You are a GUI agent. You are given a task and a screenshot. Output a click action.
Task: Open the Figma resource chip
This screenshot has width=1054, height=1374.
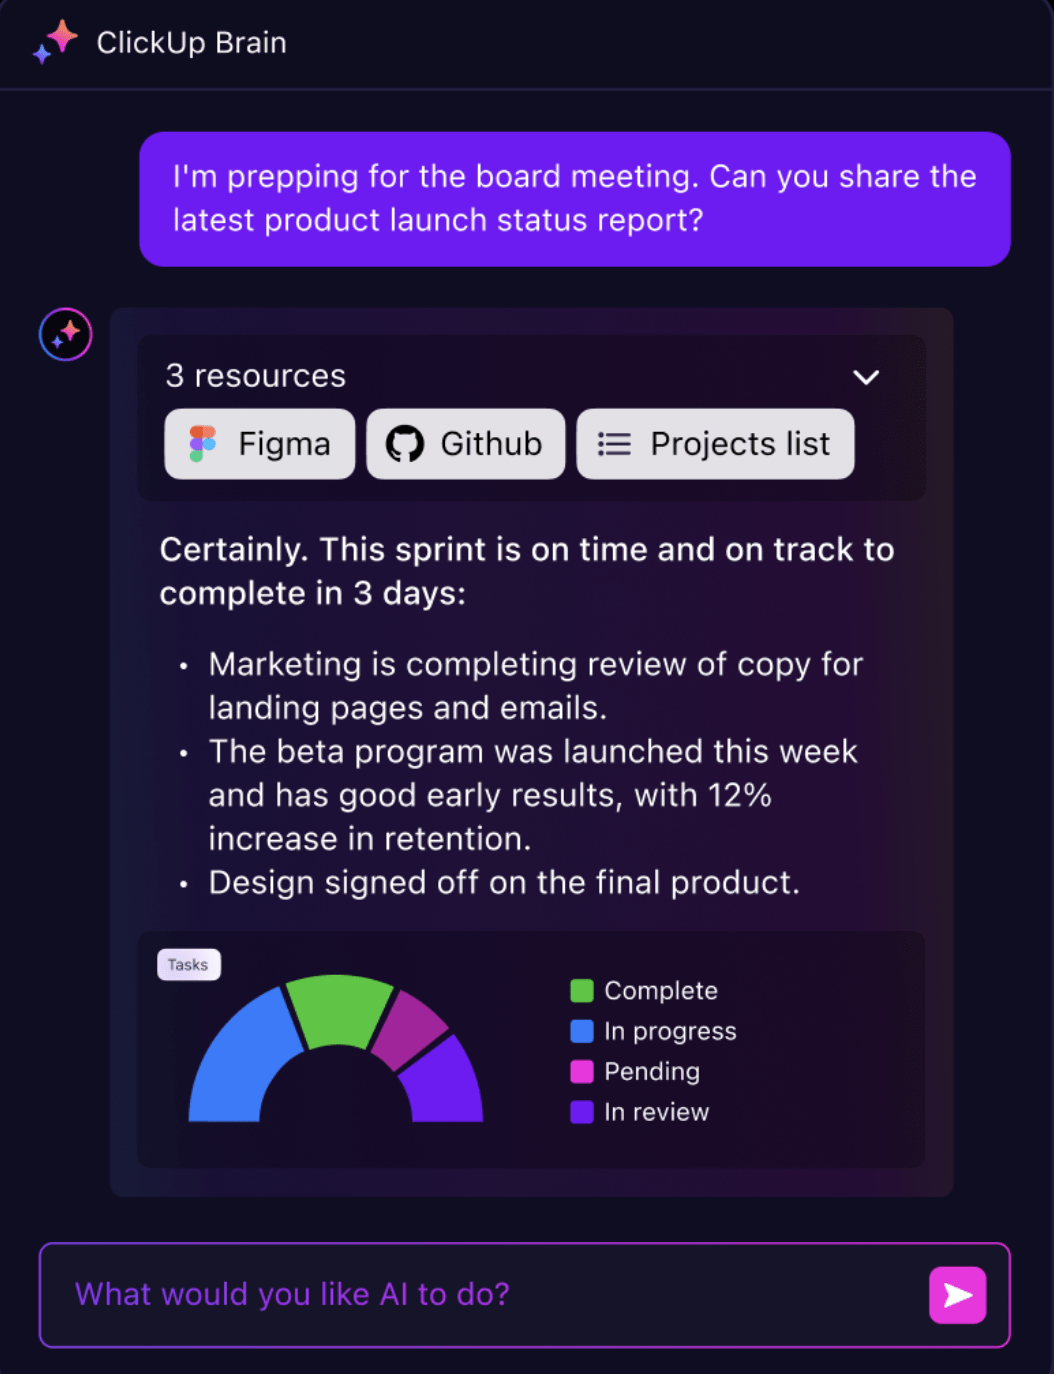[260, 444]
